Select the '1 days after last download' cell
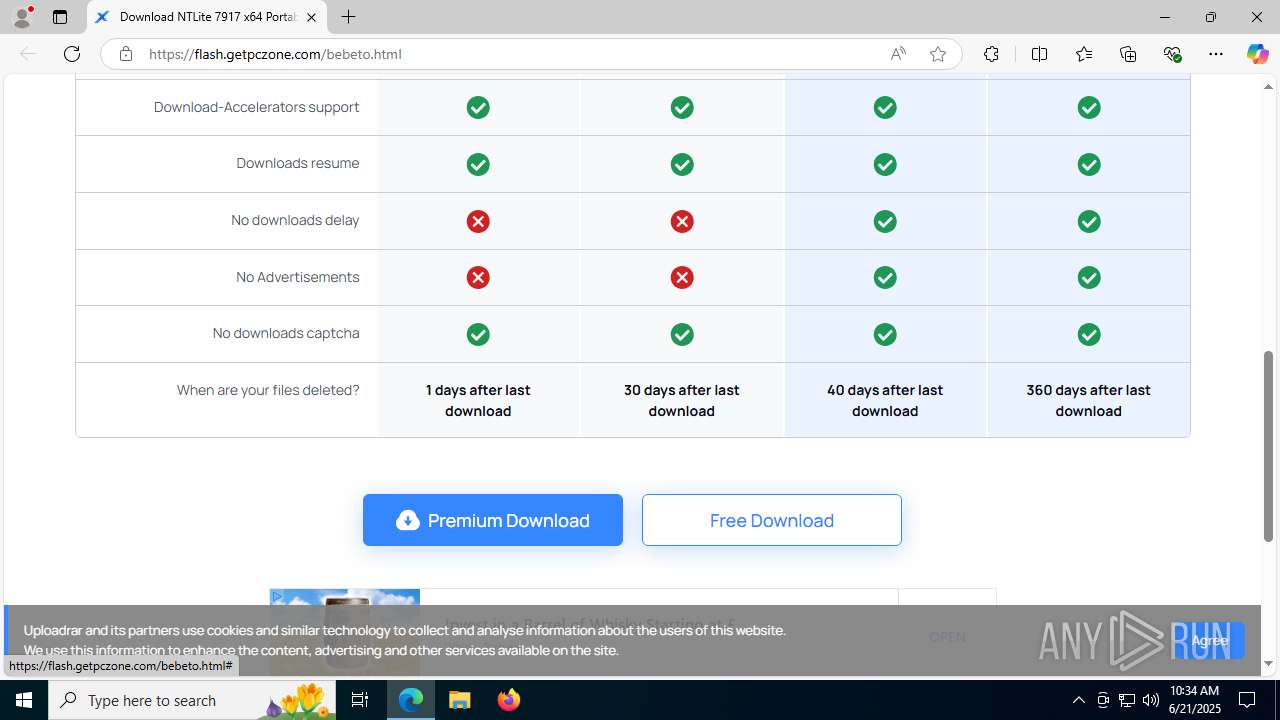The image size is (1280, 720). click(478, 400)
